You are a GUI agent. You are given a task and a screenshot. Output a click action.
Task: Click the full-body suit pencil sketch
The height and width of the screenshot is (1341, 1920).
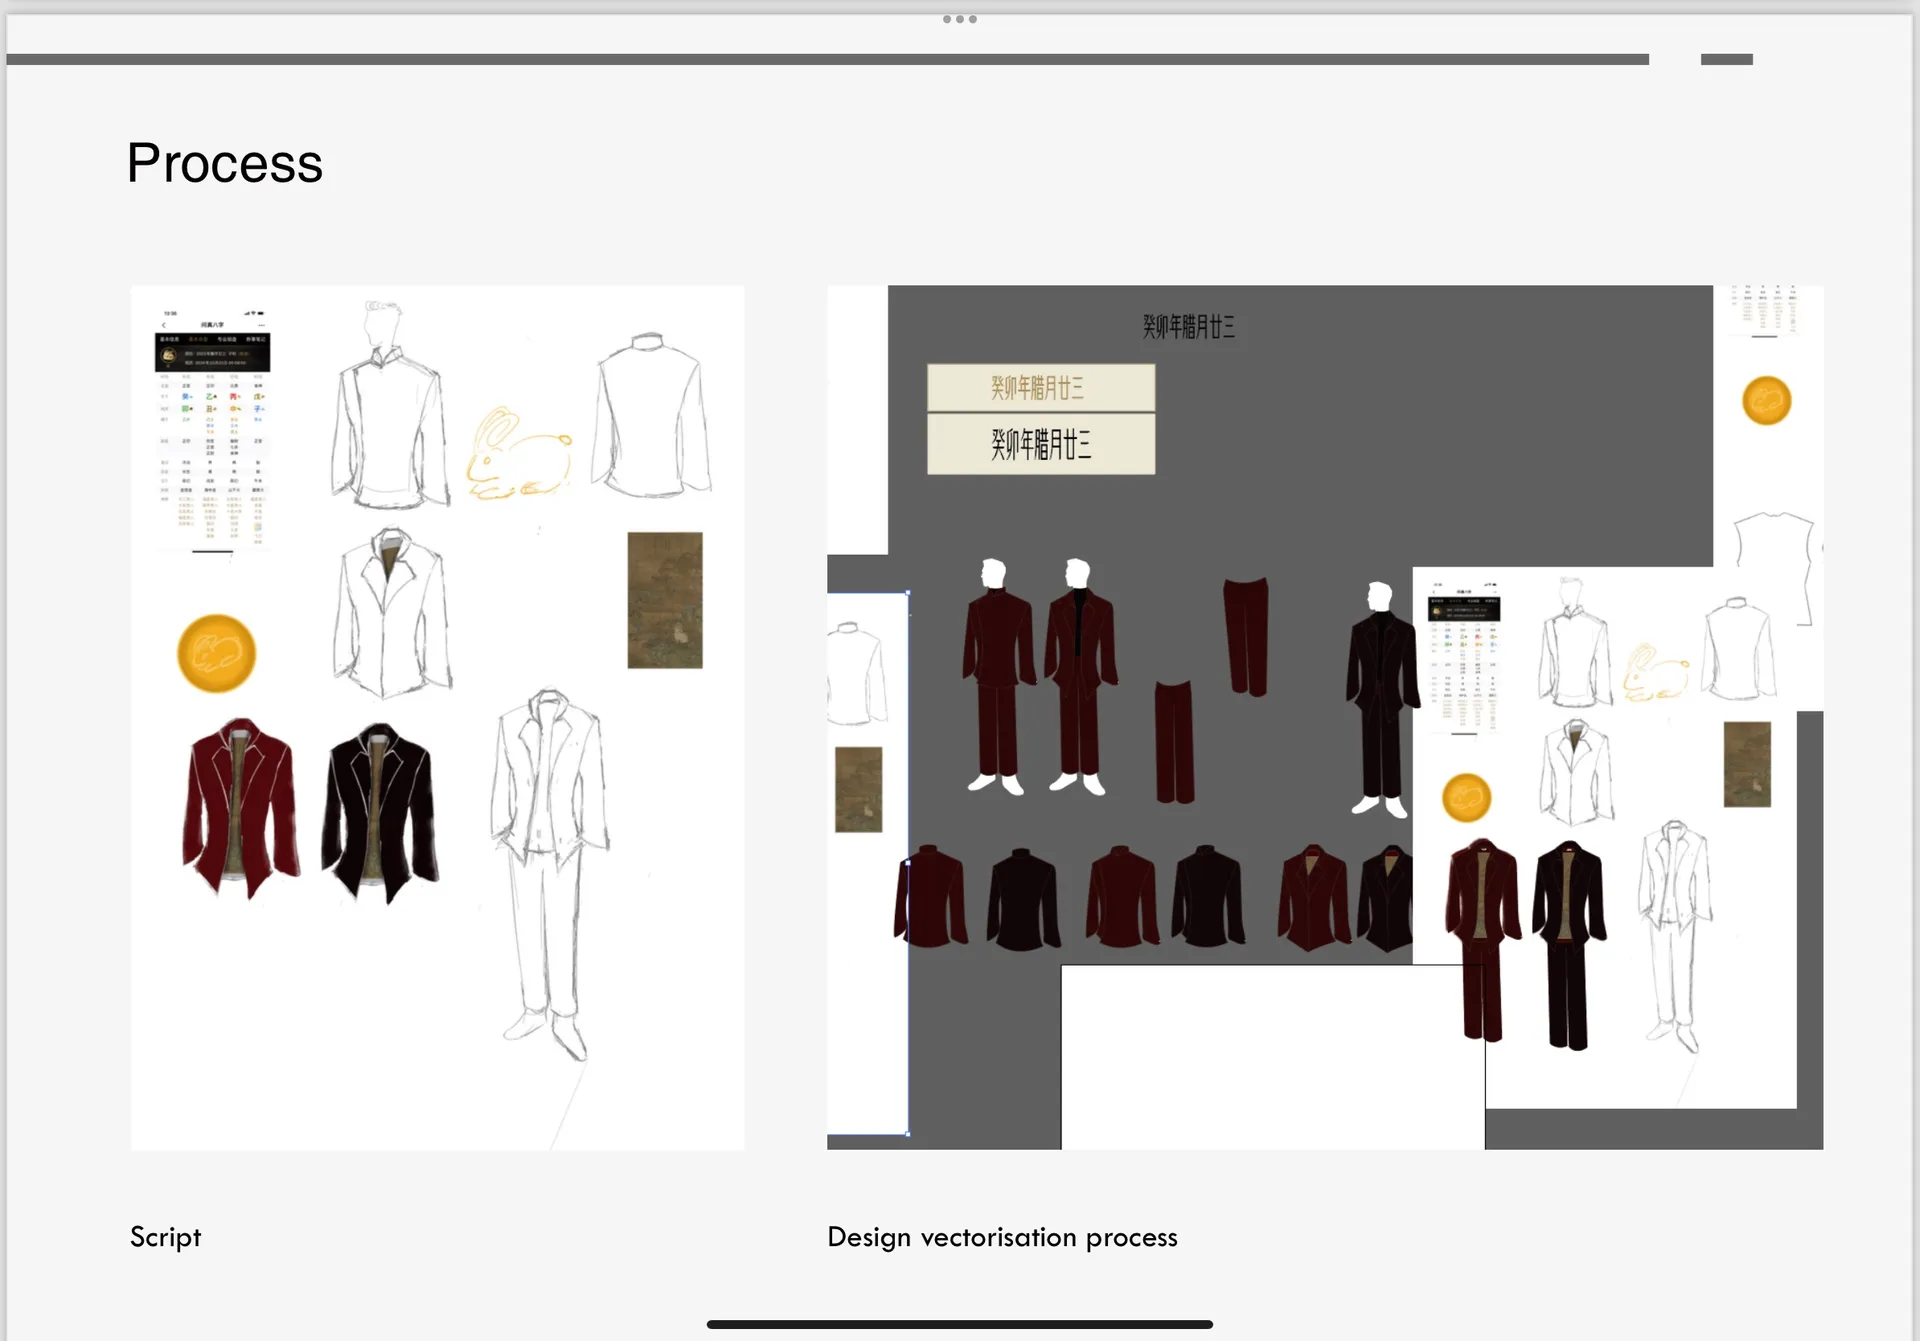pos(548,873)
